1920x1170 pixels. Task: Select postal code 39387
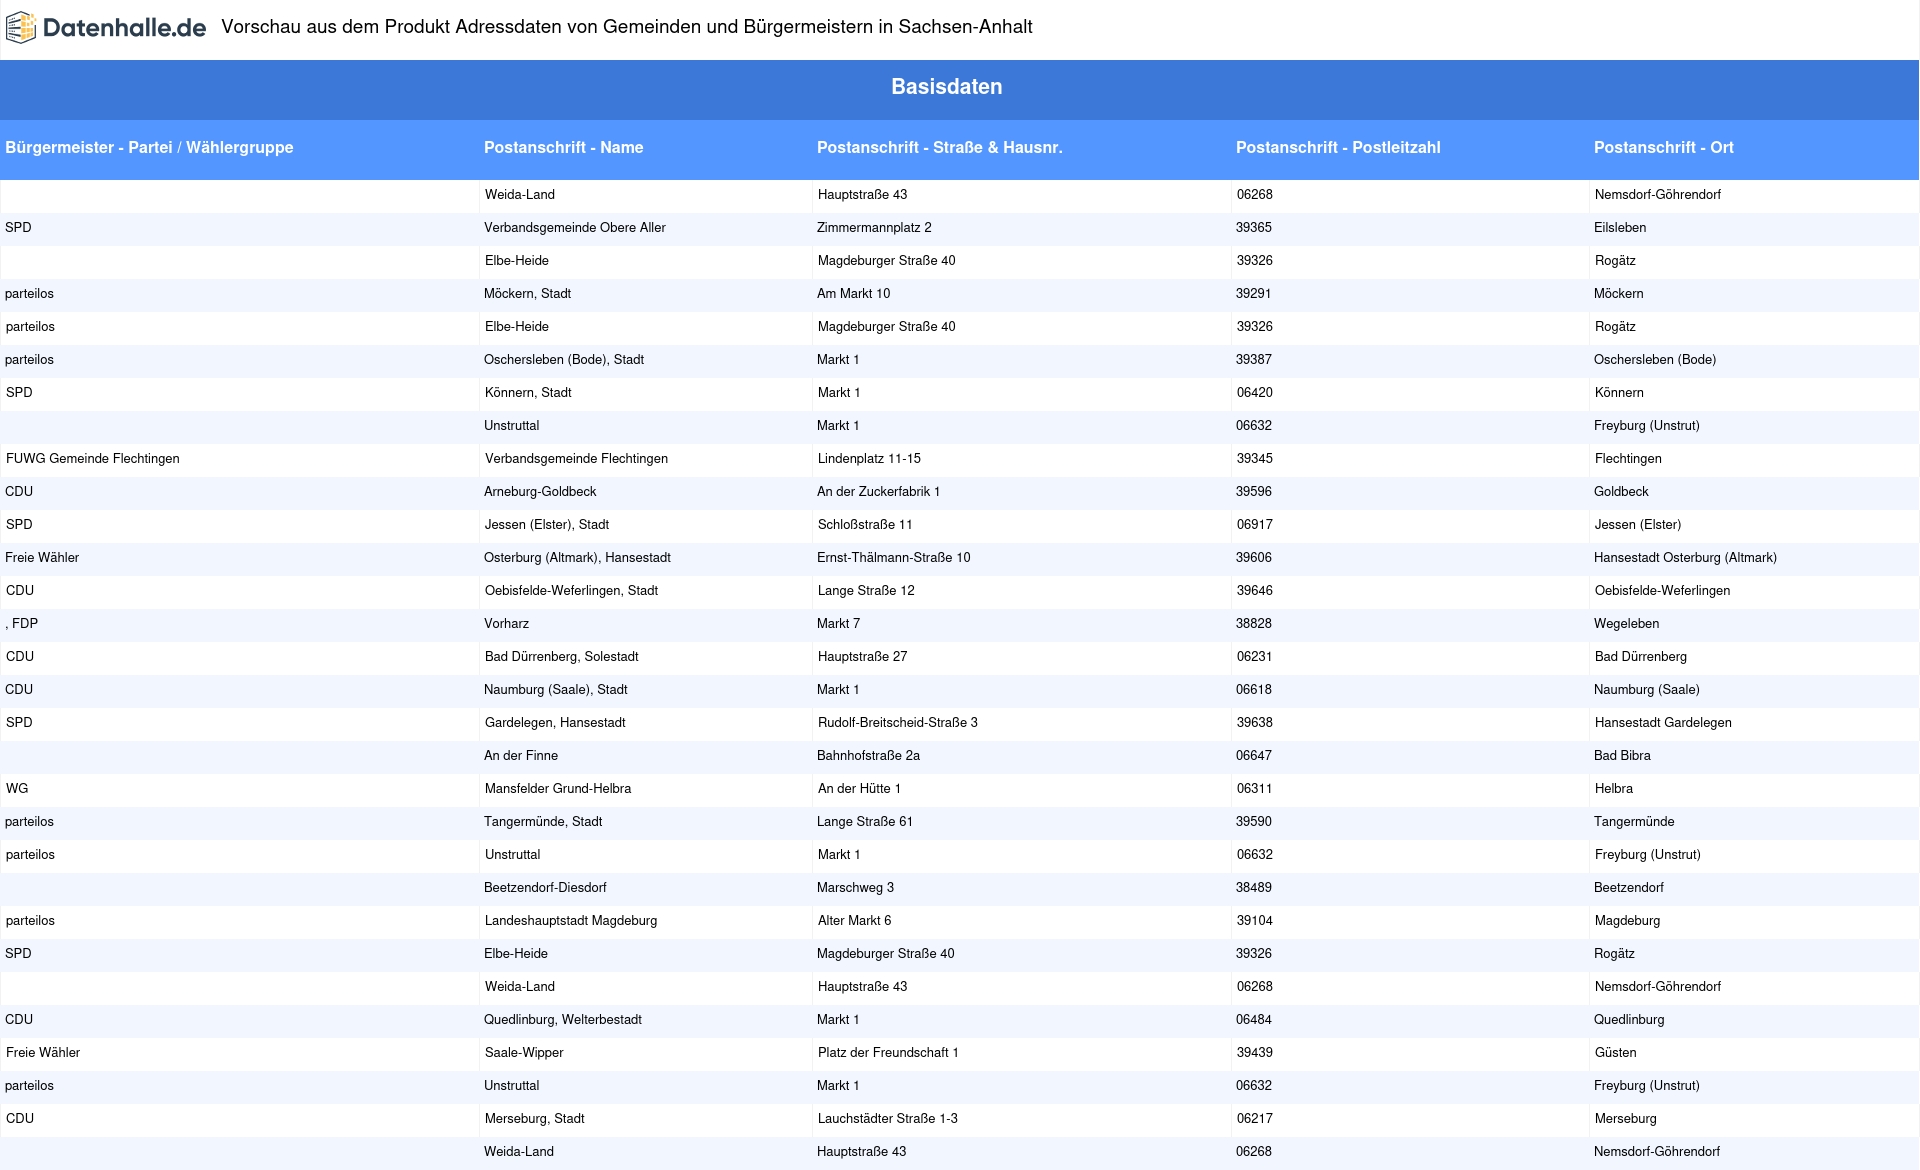click(1254, 360)
